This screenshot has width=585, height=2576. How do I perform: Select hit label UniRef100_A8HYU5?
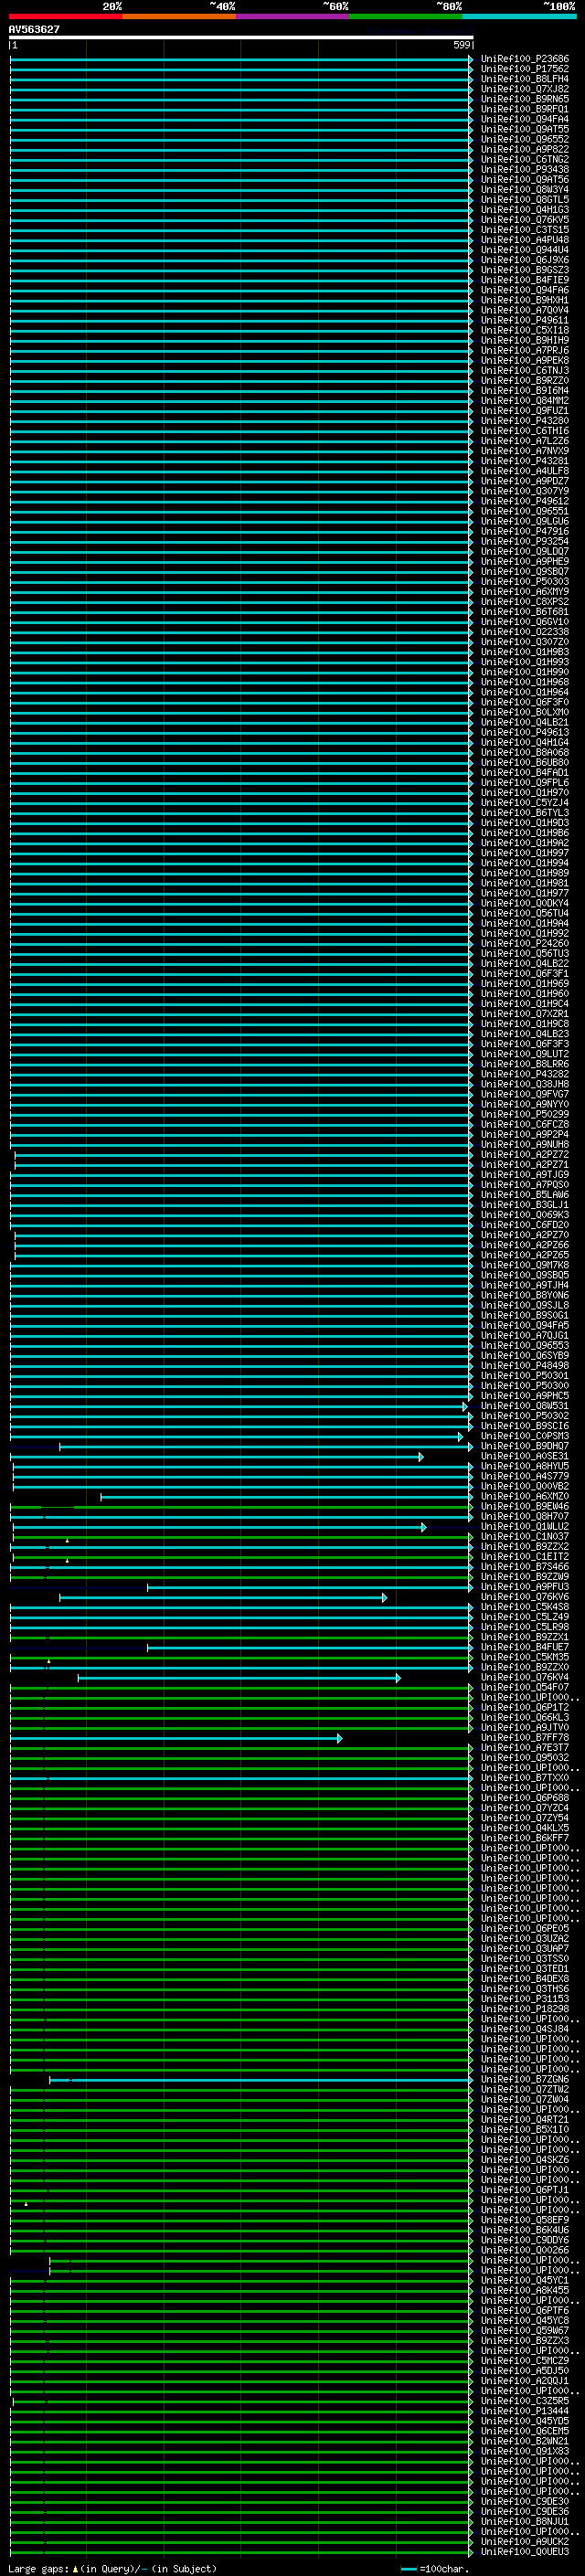(x=524, y=1466)
